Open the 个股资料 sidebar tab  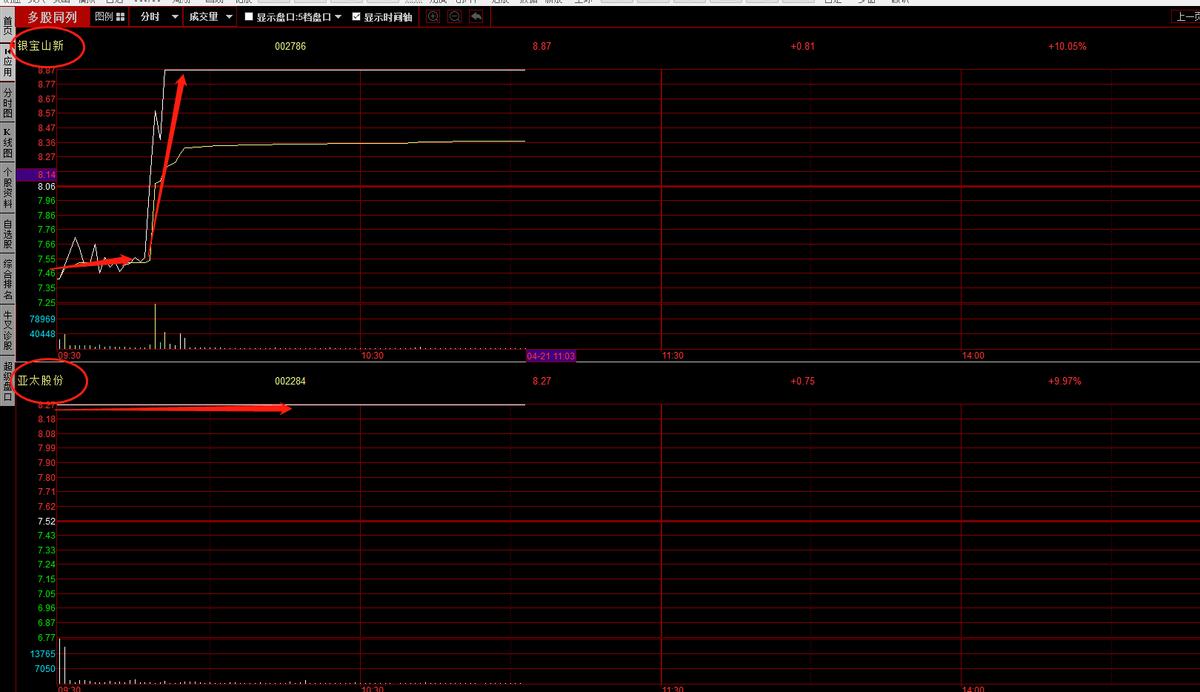coord(7,188)
